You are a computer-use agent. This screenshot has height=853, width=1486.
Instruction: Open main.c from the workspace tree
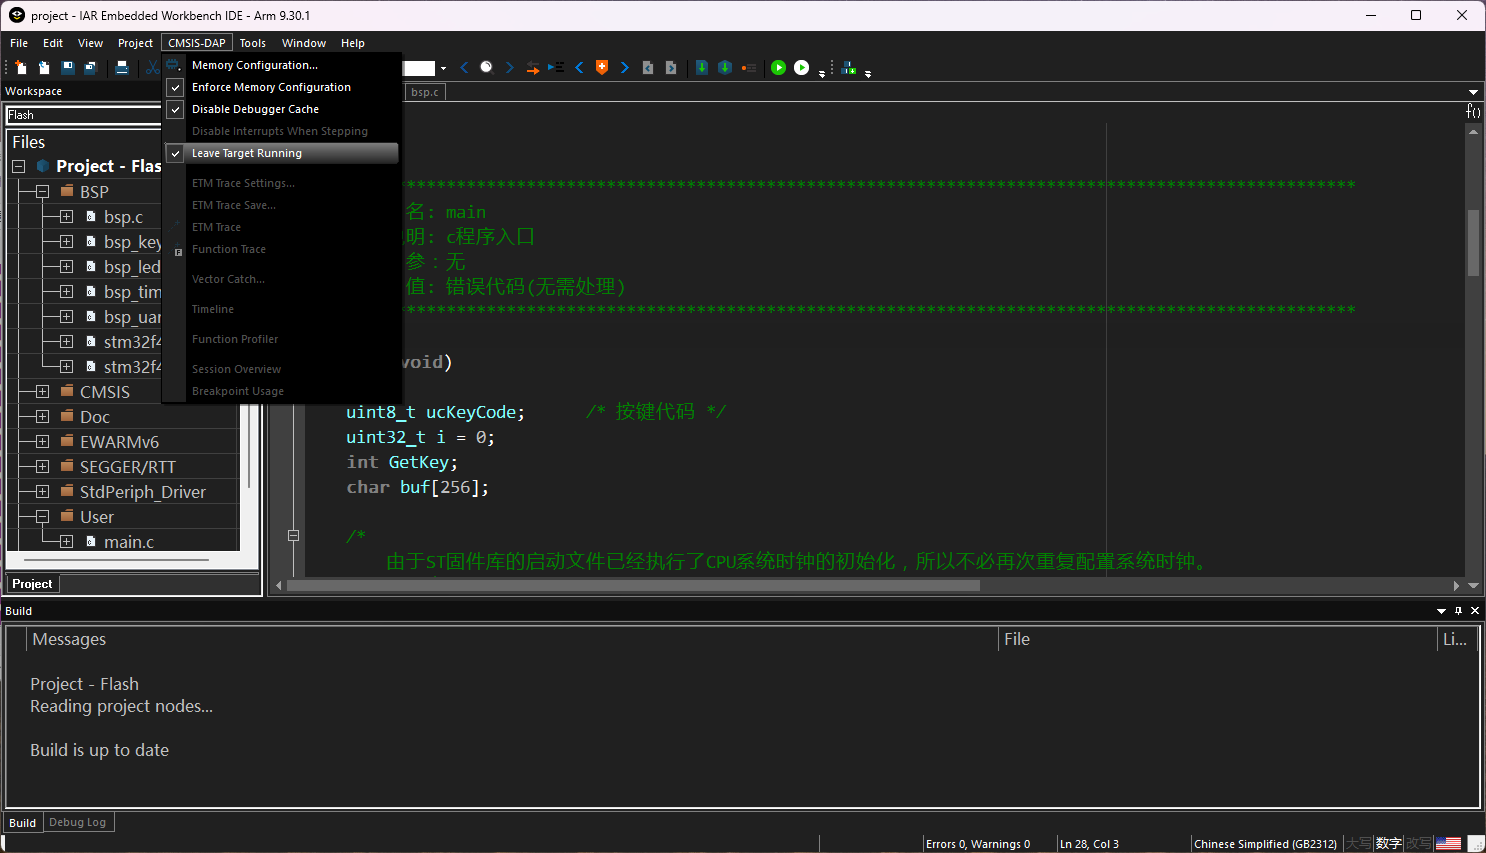(x=129, y=542)
